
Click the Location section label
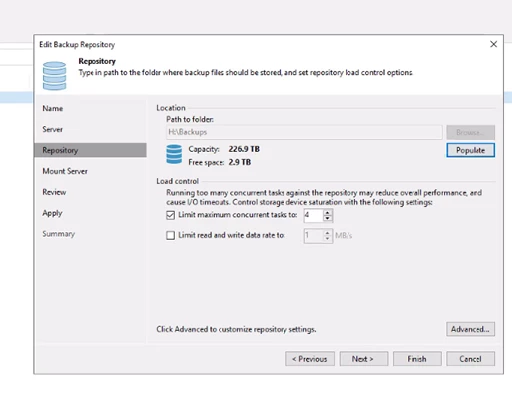tap(171, 108)
